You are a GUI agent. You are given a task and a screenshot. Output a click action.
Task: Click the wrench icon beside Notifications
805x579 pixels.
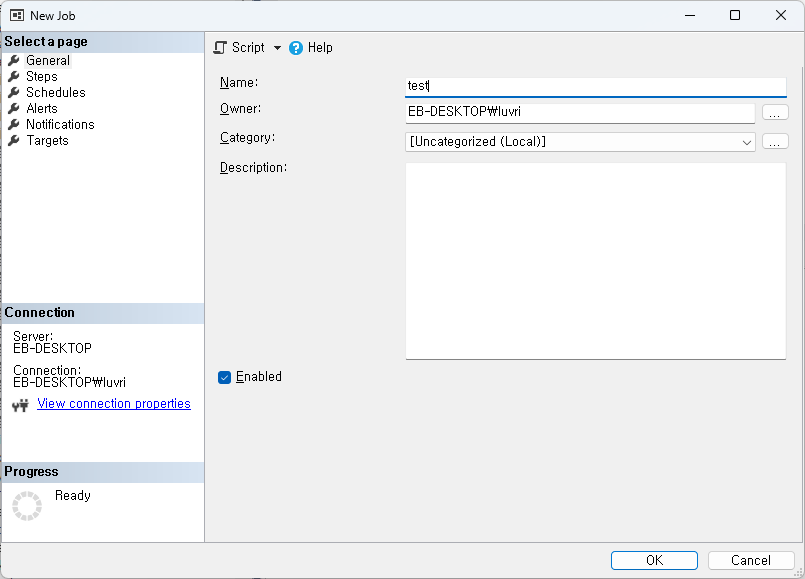14,124
